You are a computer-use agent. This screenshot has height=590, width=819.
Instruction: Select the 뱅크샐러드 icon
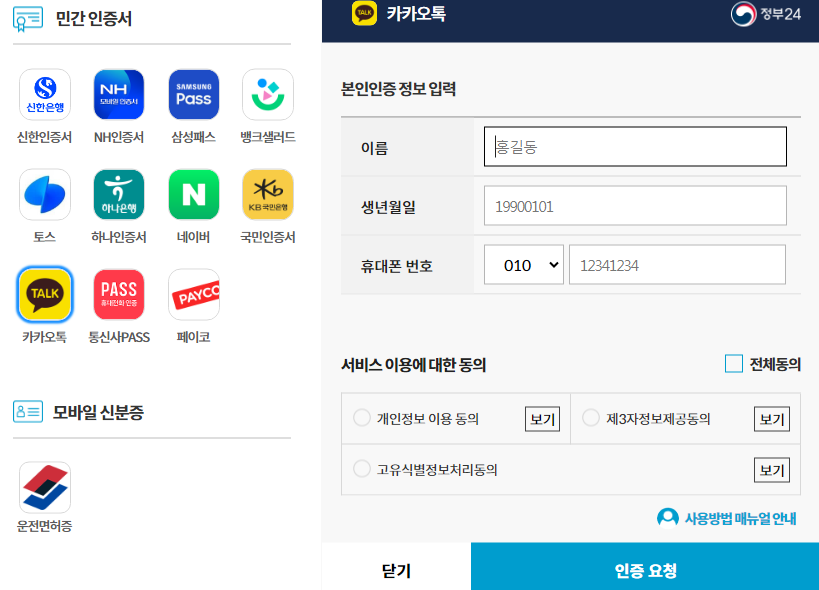266,94
